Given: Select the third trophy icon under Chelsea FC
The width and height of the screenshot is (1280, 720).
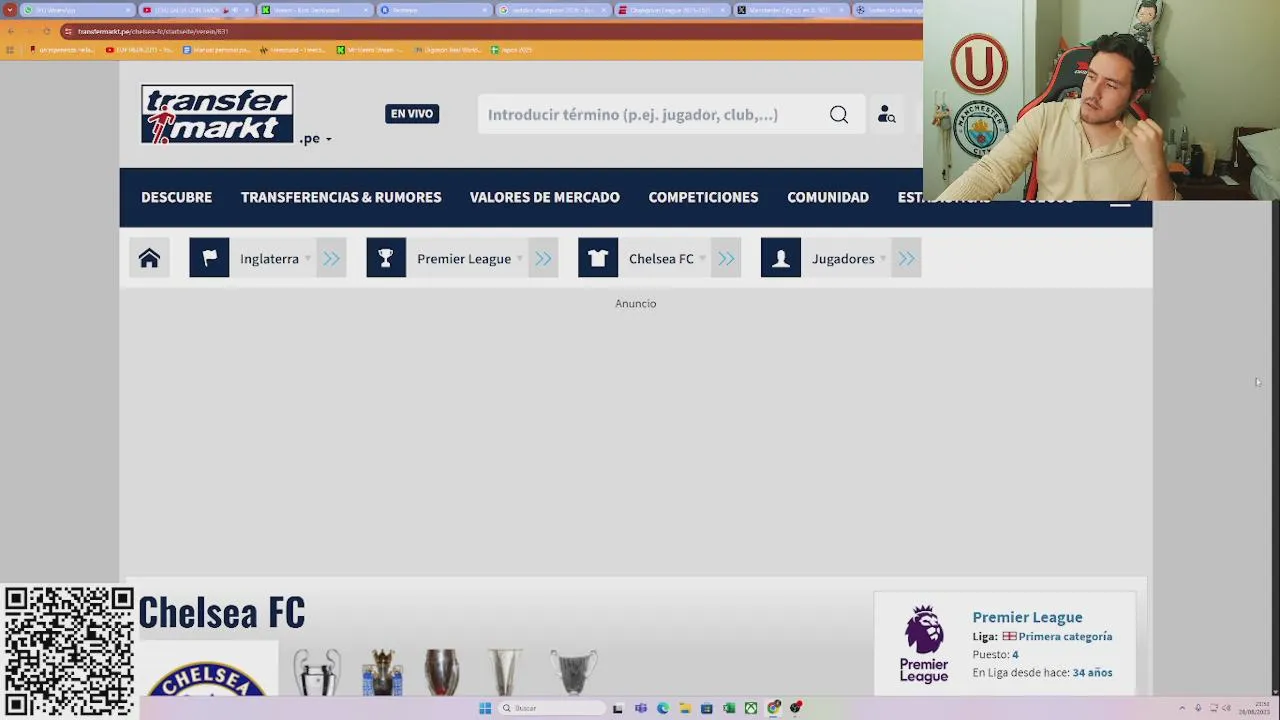Looking at the screenshot, I should click(441, 671).
